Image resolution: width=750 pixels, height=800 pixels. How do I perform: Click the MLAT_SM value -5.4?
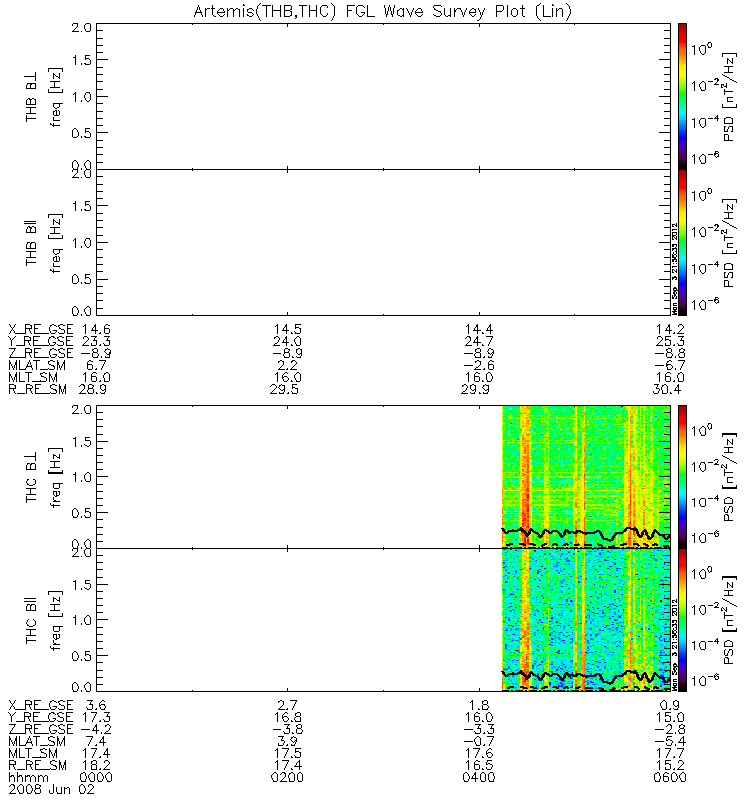coord(670,741)
